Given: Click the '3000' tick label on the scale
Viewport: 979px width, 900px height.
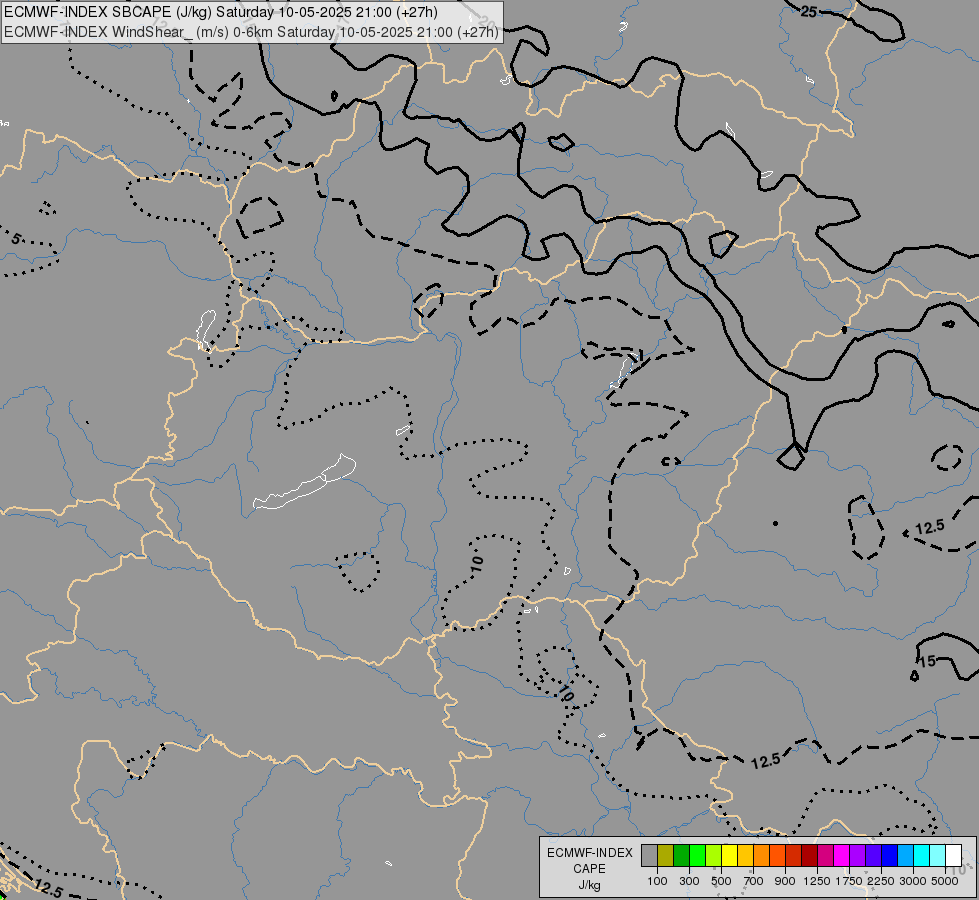Looking at the screenshot, I should 913,881.
